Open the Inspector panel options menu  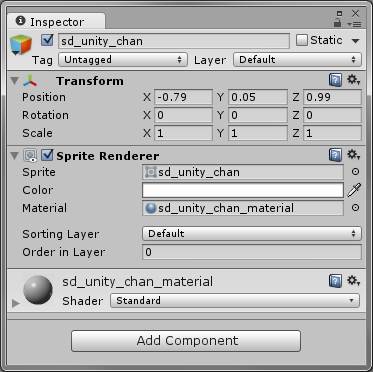coord(354,24)
